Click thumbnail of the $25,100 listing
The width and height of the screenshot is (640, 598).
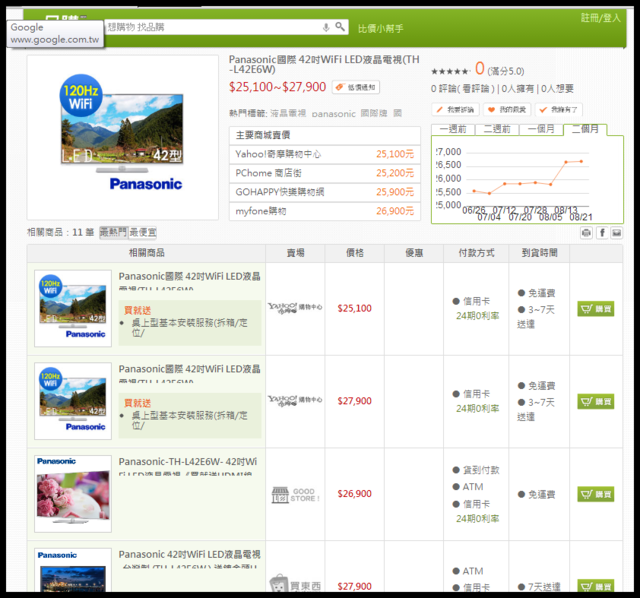pyautogui.click(x=73, y=309)
